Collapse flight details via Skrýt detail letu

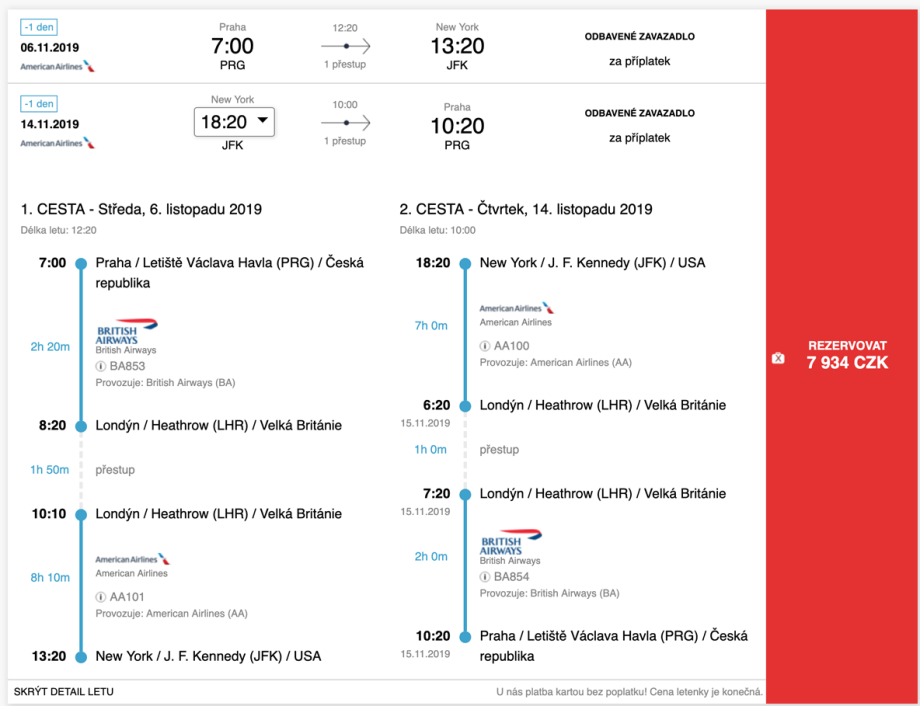[64, 692]
